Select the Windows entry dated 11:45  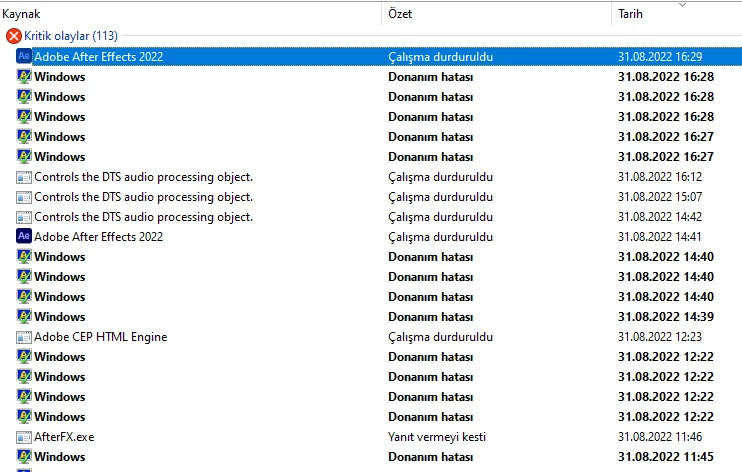60,457
